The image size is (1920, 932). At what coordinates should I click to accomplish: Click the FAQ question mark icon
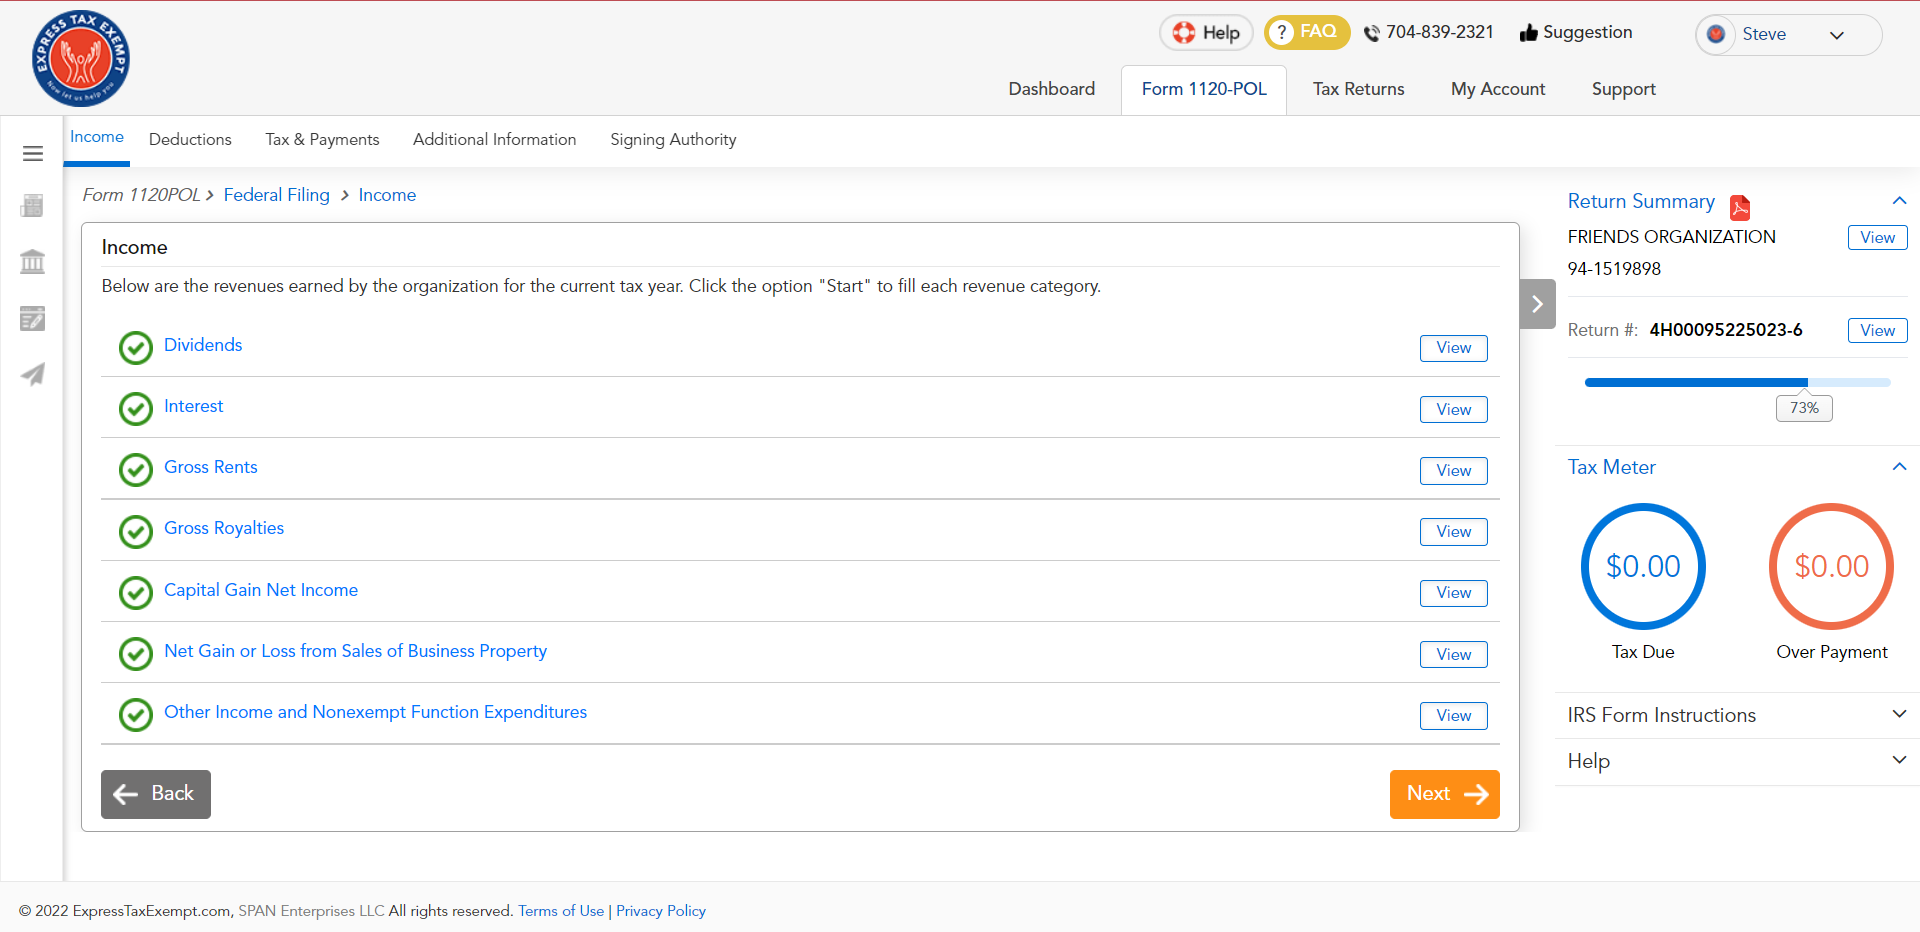tap(1282, 32)
